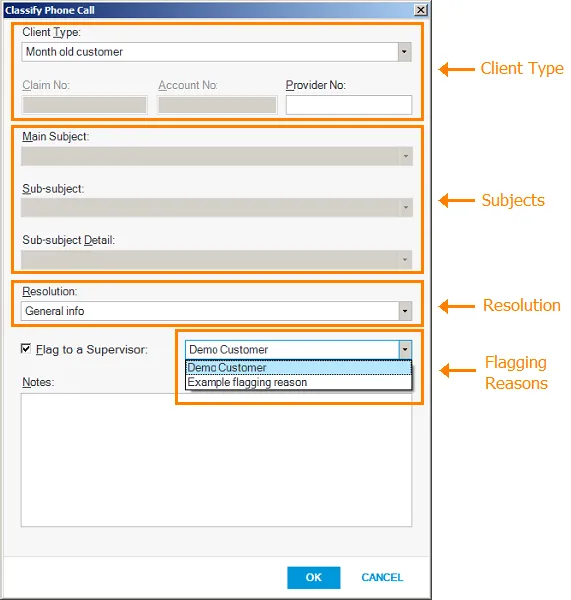This screenshot has width=571, height=600.
Task: Click the Main Subject label
Action: 55,137
